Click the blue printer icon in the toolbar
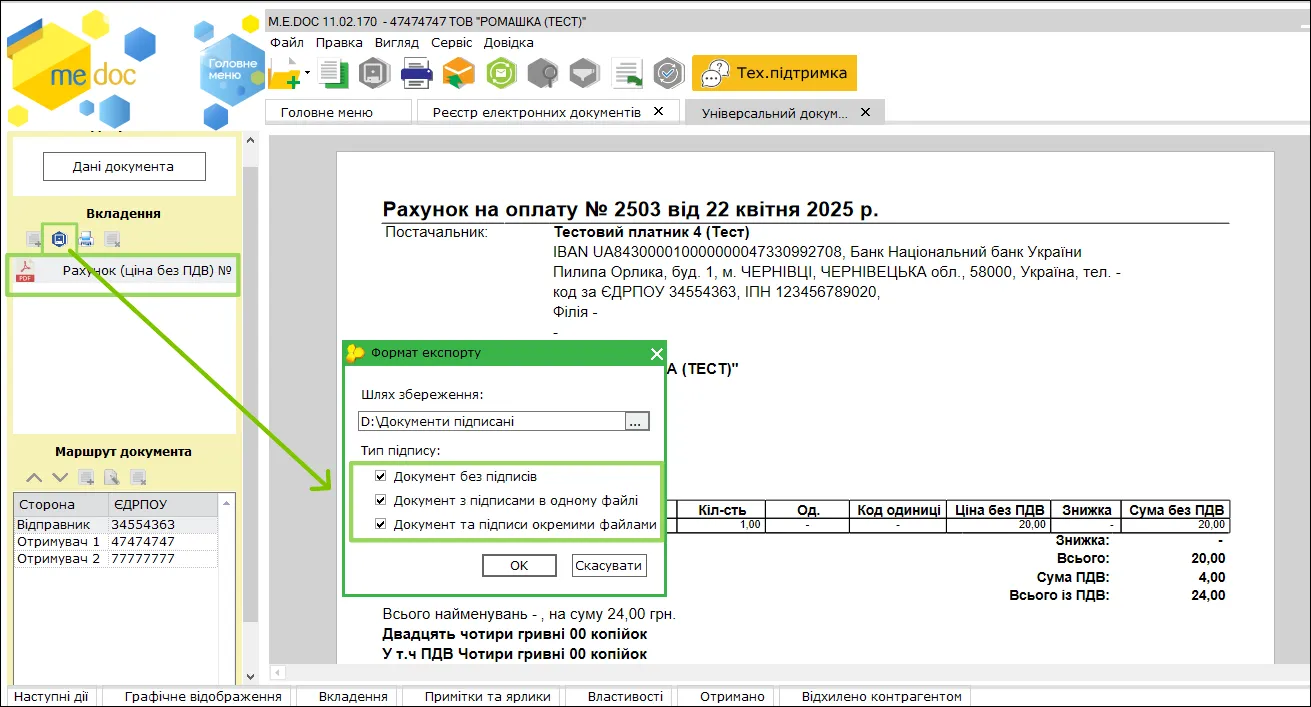The image size is (1311, 707). (416, 72)
